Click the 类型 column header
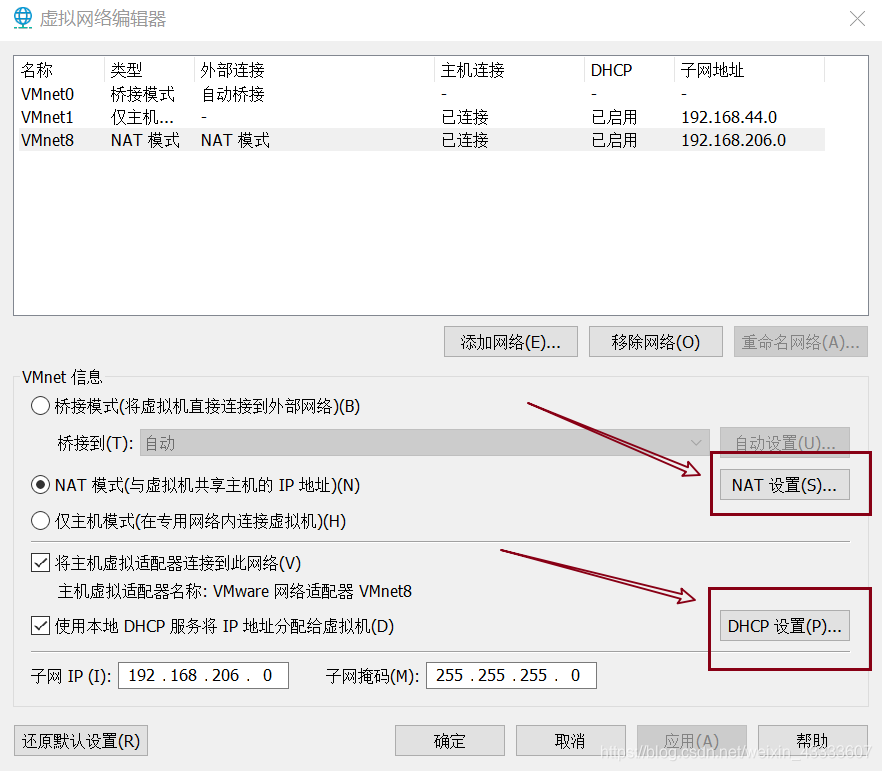882x771 pixels. coord(150,70)
